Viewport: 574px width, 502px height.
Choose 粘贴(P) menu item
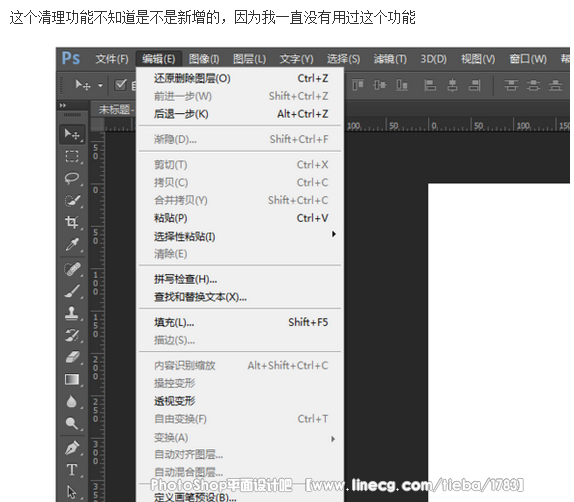241,218
